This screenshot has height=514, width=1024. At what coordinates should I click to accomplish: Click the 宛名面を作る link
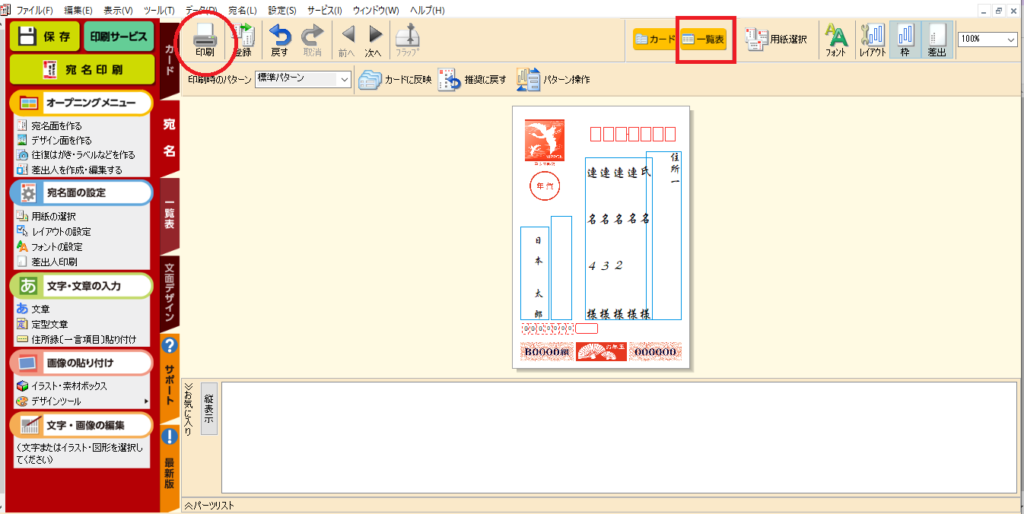(56, 126)
